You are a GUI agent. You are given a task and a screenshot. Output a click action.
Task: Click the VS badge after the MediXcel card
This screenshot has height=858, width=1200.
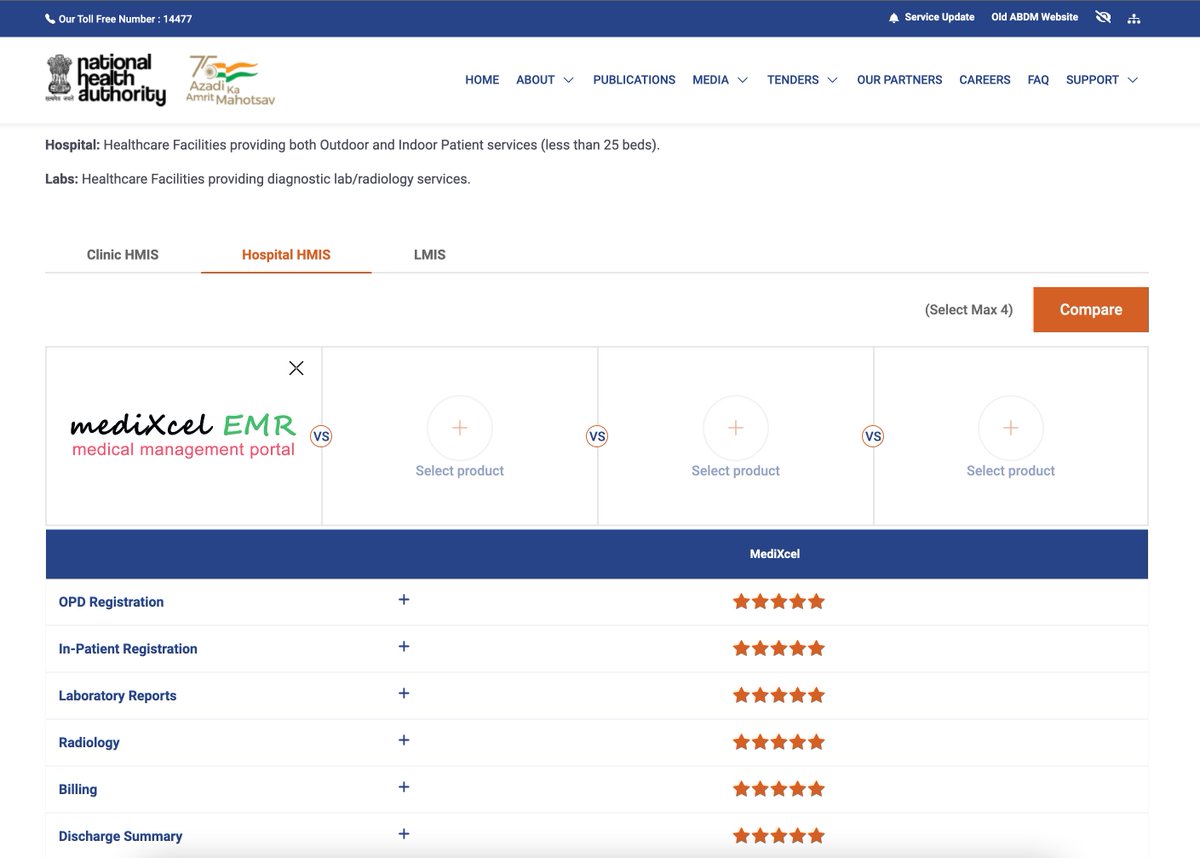pyautogui.click(x=321, y=436)
